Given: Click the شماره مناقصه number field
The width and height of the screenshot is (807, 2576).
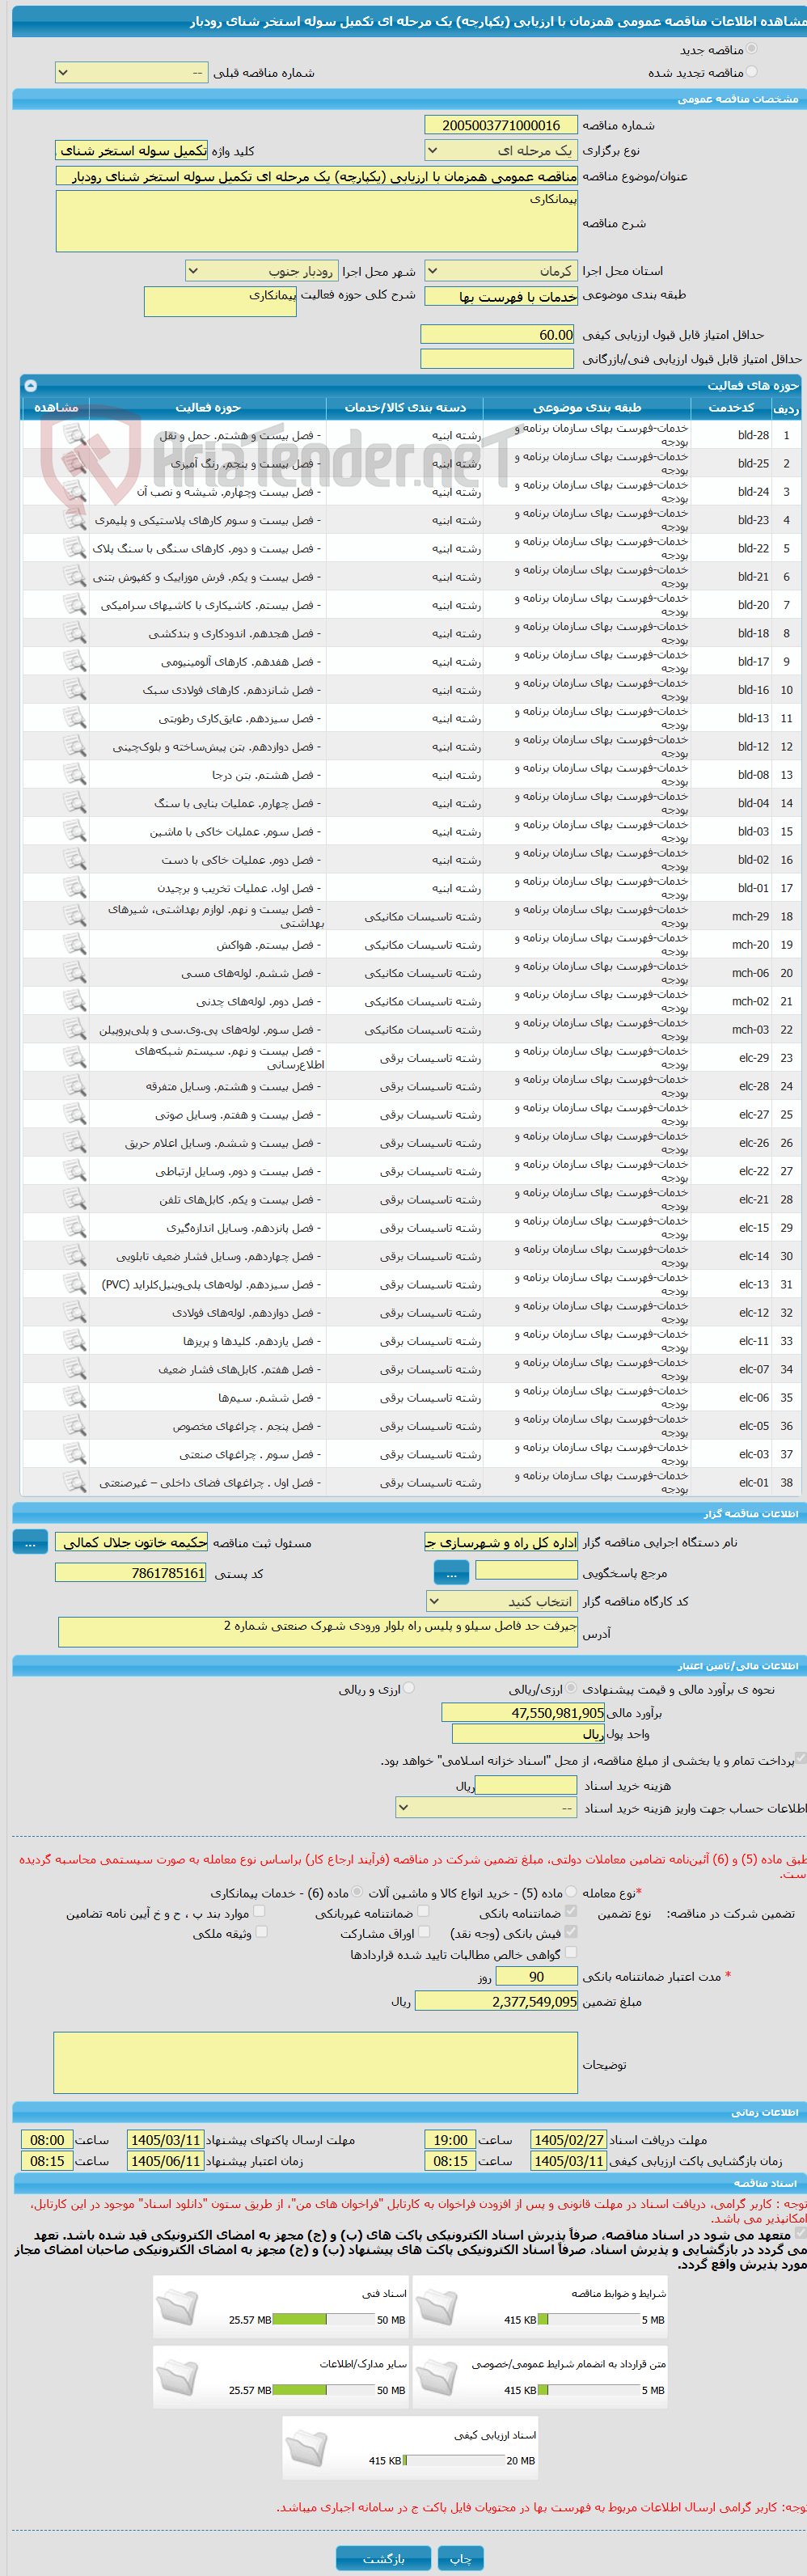Looking at the screenshot, I should pyautogui.click(x=501, y=125).
